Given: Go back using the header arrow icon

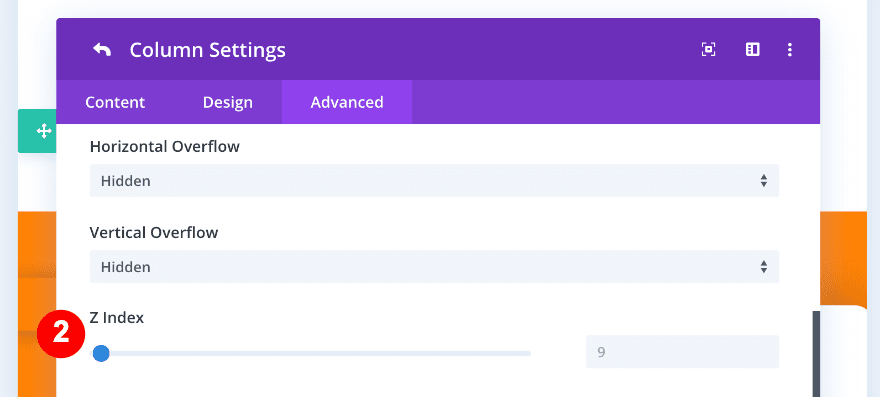Looking at the screenshot, I should pos(102,50).
